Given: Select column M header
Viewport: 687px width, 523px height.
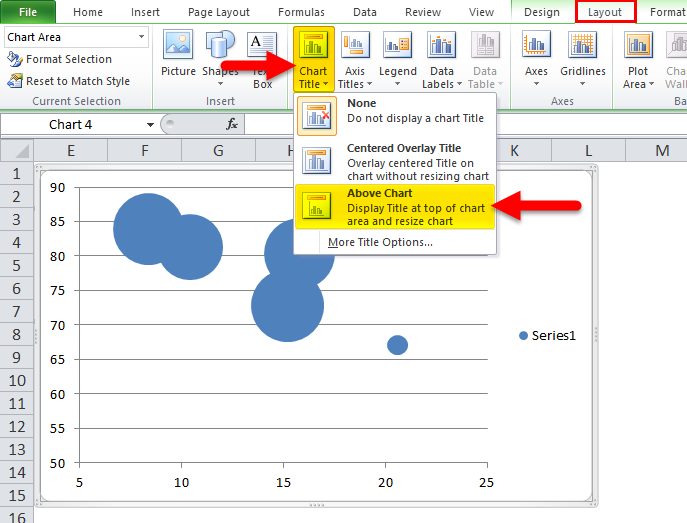Looking at the screenshot, I should pyautogui.click(x=662, y=151).
